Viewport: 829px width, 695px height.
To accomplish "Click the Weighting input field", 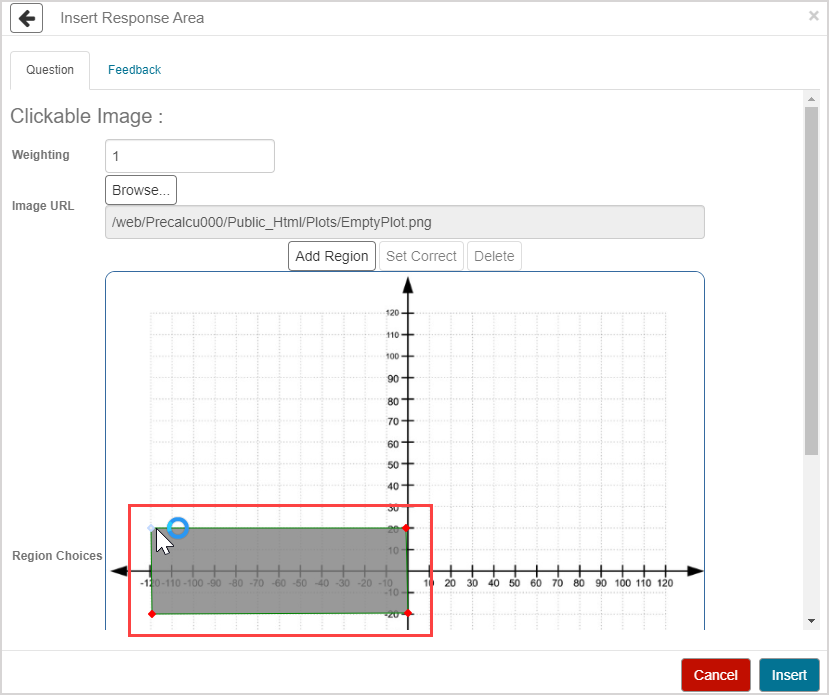I will [x=189, y=156].
